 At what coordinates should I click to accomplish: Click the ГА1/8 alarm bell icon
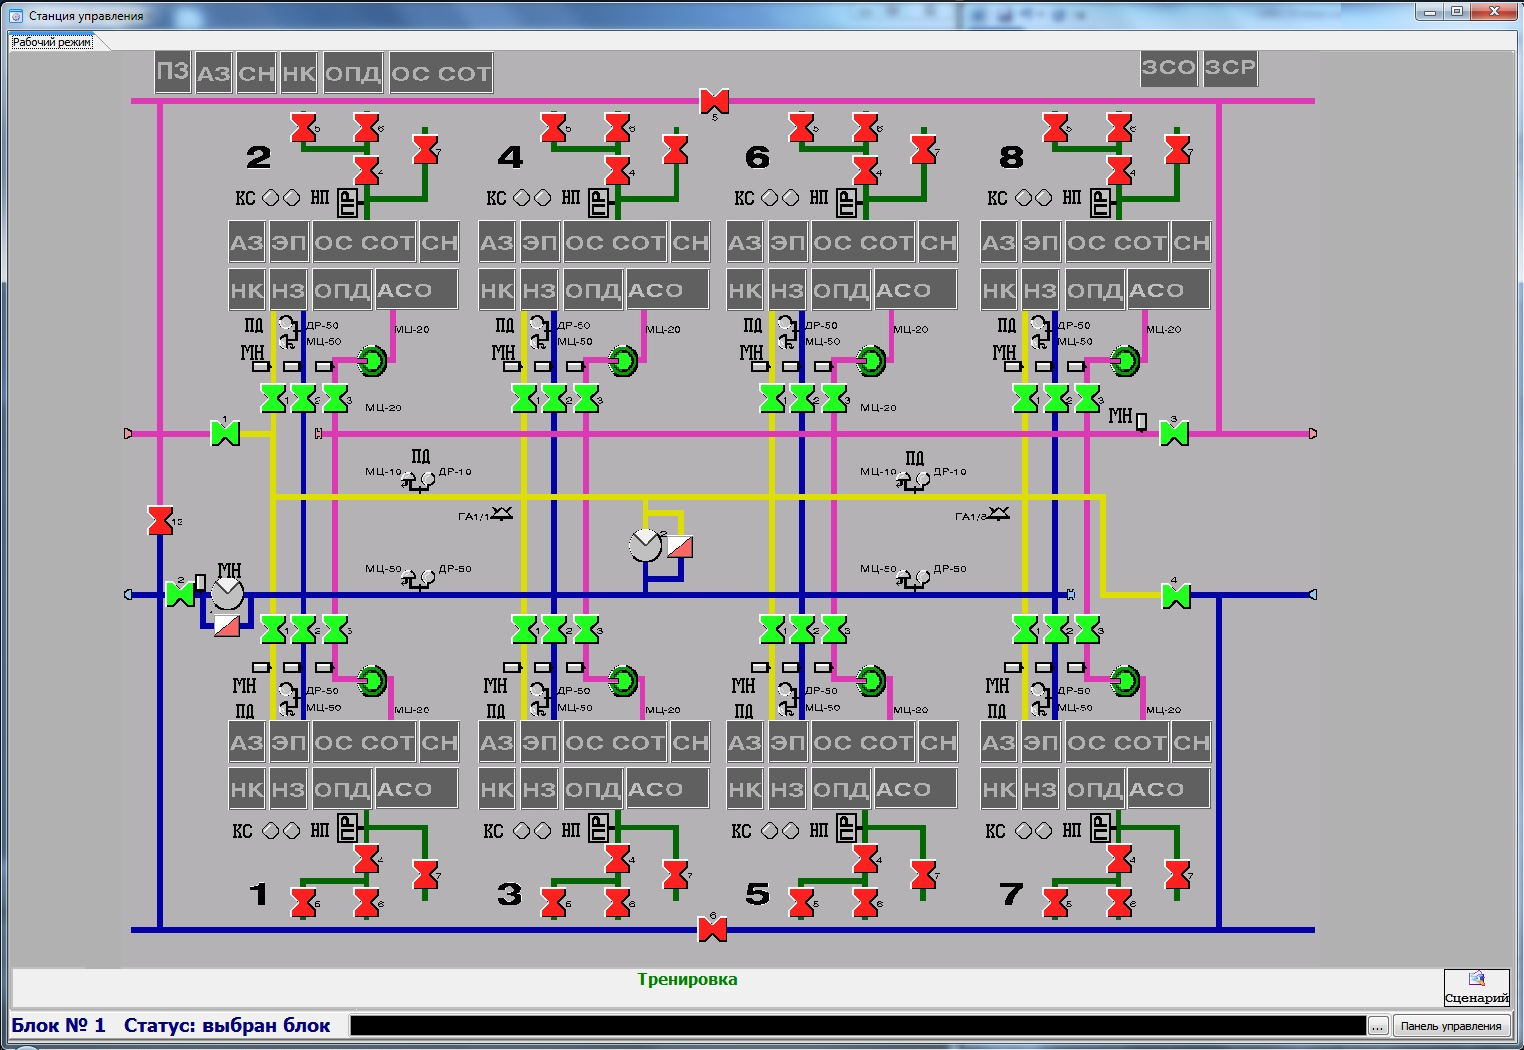coord(998,514)
